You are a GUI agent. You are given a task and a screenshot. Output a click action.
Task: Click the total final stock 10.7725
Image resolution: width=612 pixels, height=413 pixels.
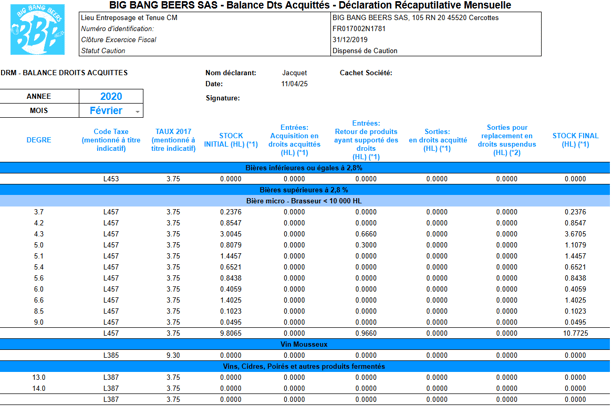pyautogui.click(x=575, y=333)
